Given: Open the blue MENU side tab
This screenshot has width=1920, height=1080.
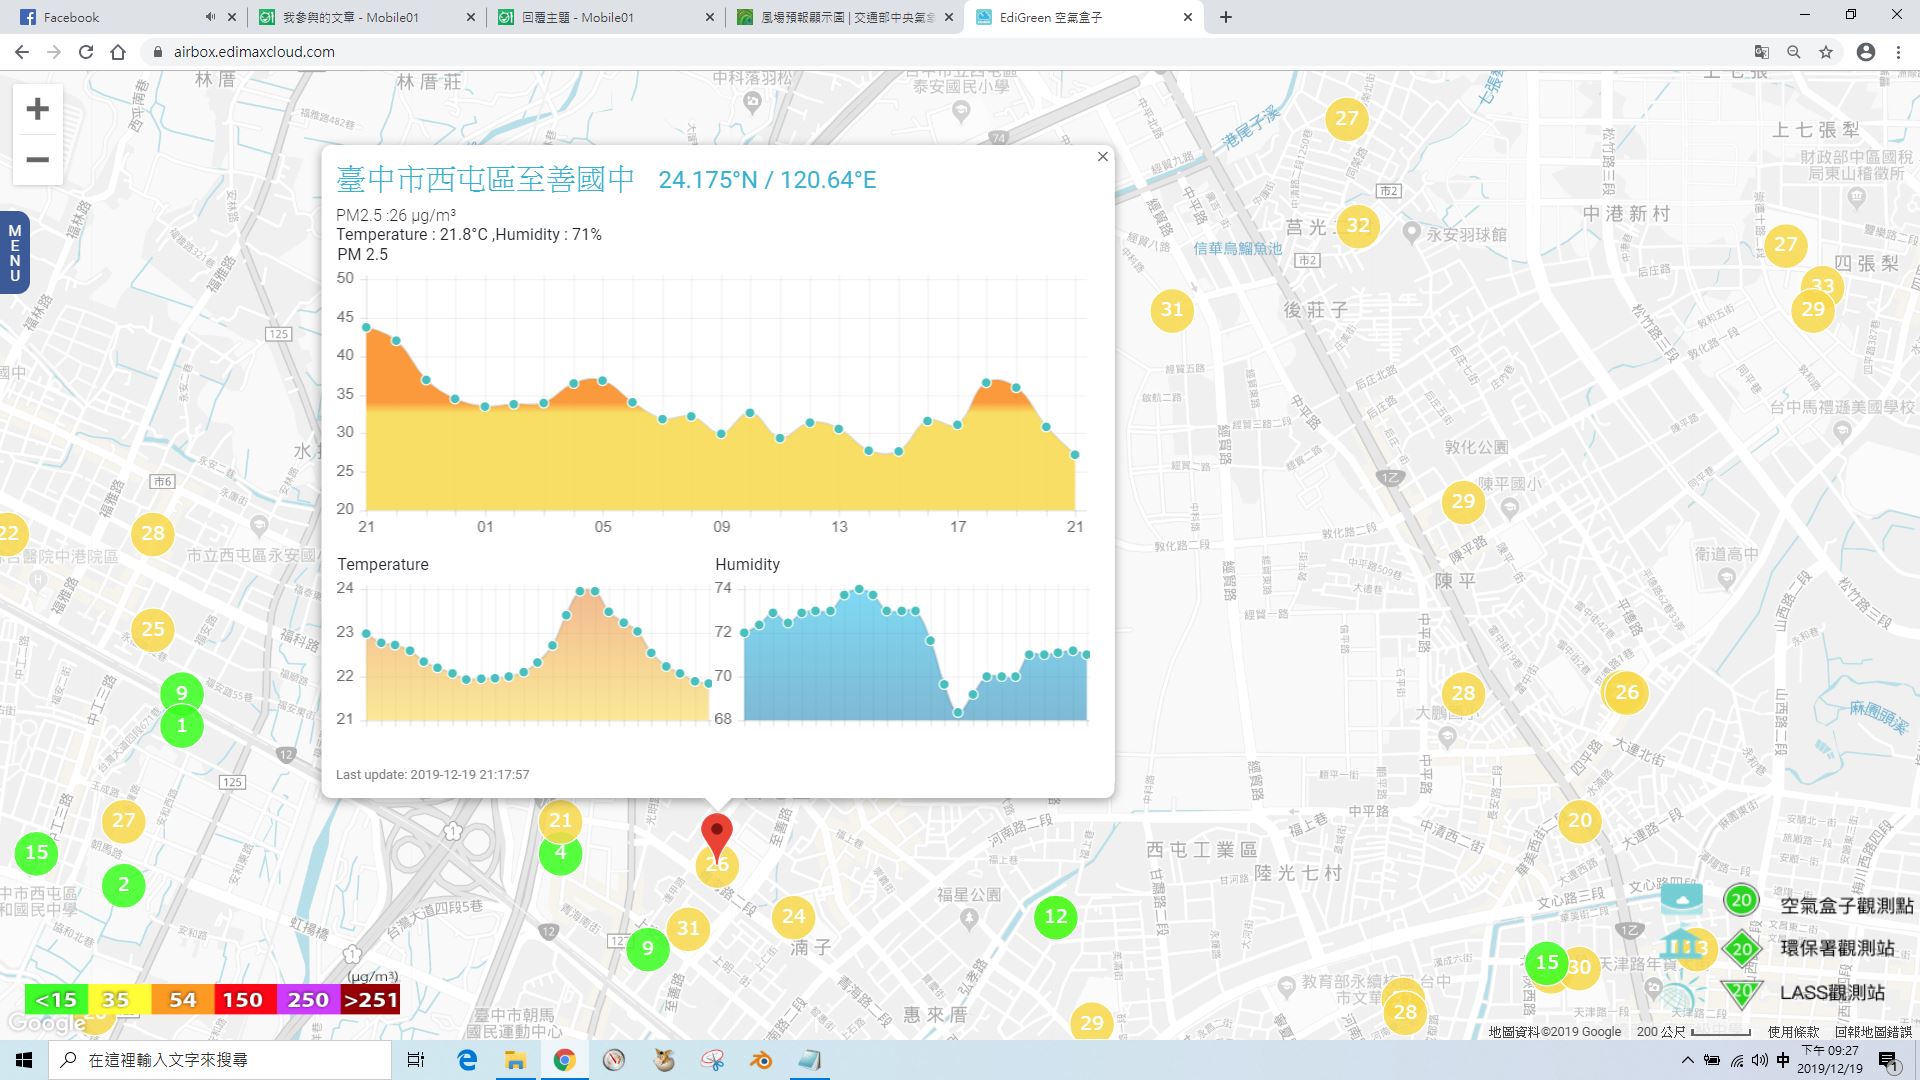Looking at the screenshot, I should pos(14,253).
